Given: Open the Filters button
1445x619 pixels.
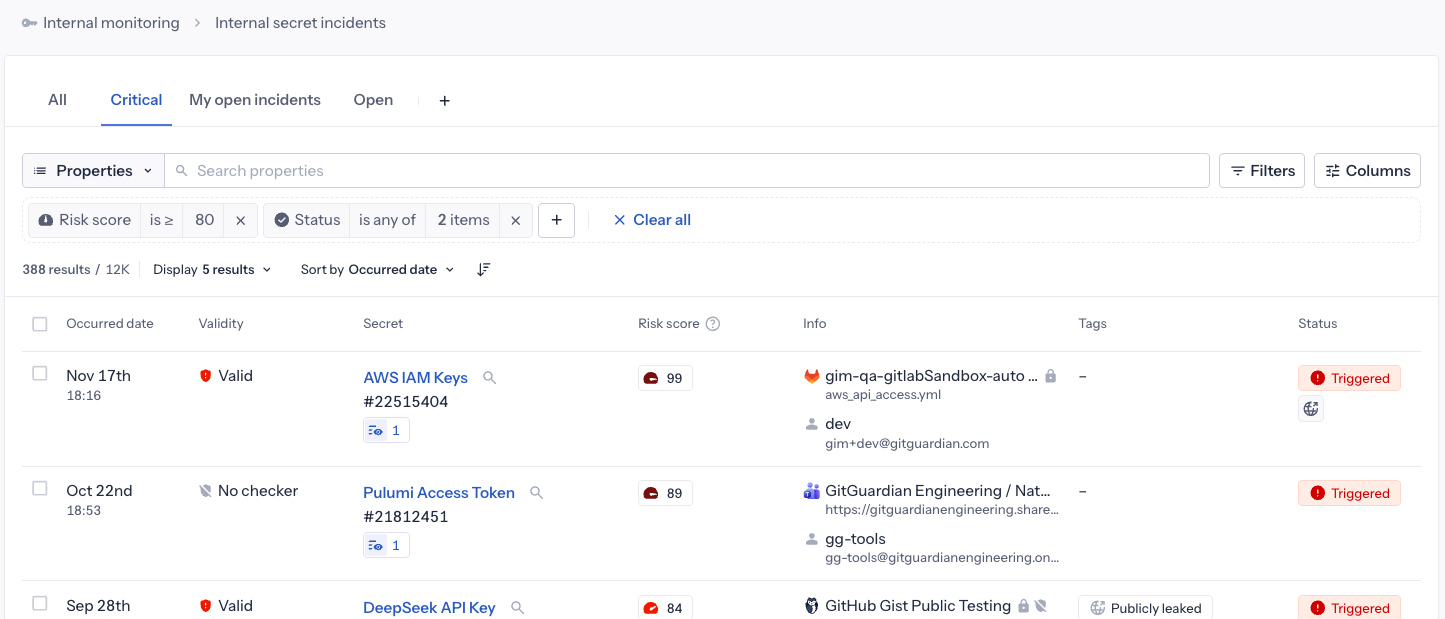Looking at the screenshot, I should pyautogui.click(x=1263, y=171).
